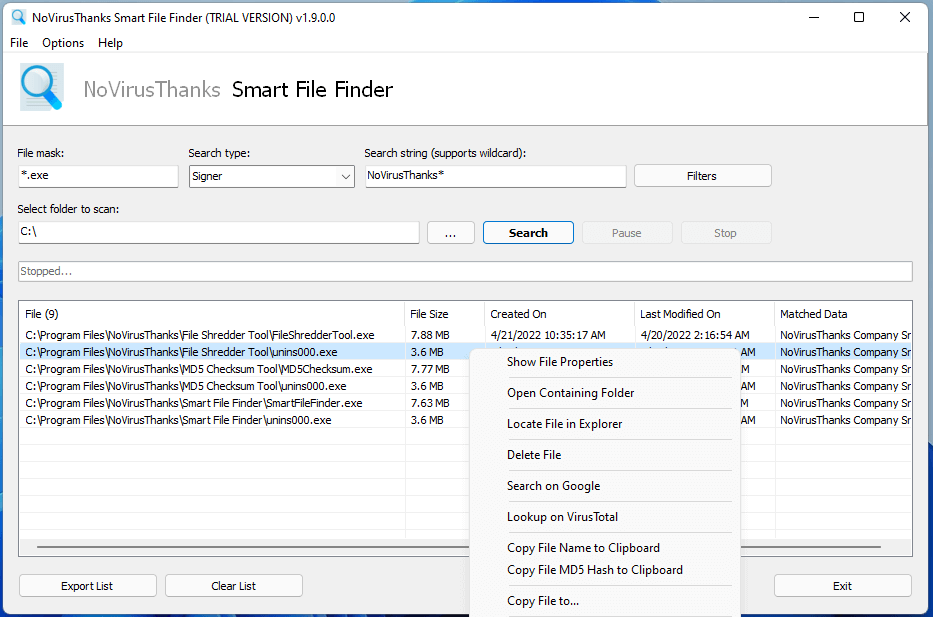Maximize the Smart File Finder window
Viewport: 933px width, 617px height.
859,17
